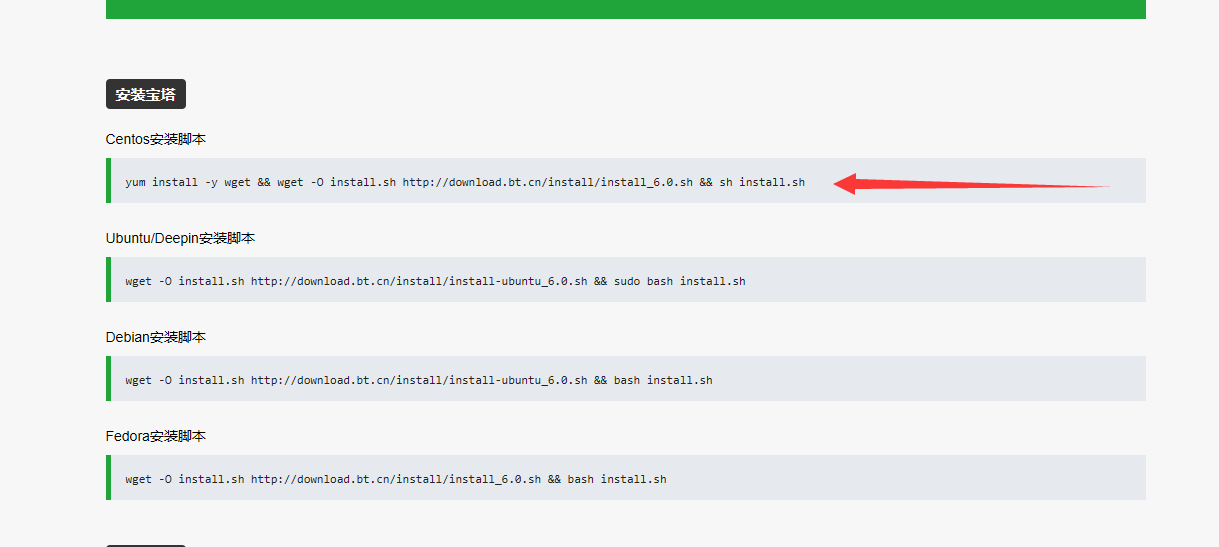Click the Centos安装脚本 label
This screenshot has height=547, width=1219.
point(156,139)
